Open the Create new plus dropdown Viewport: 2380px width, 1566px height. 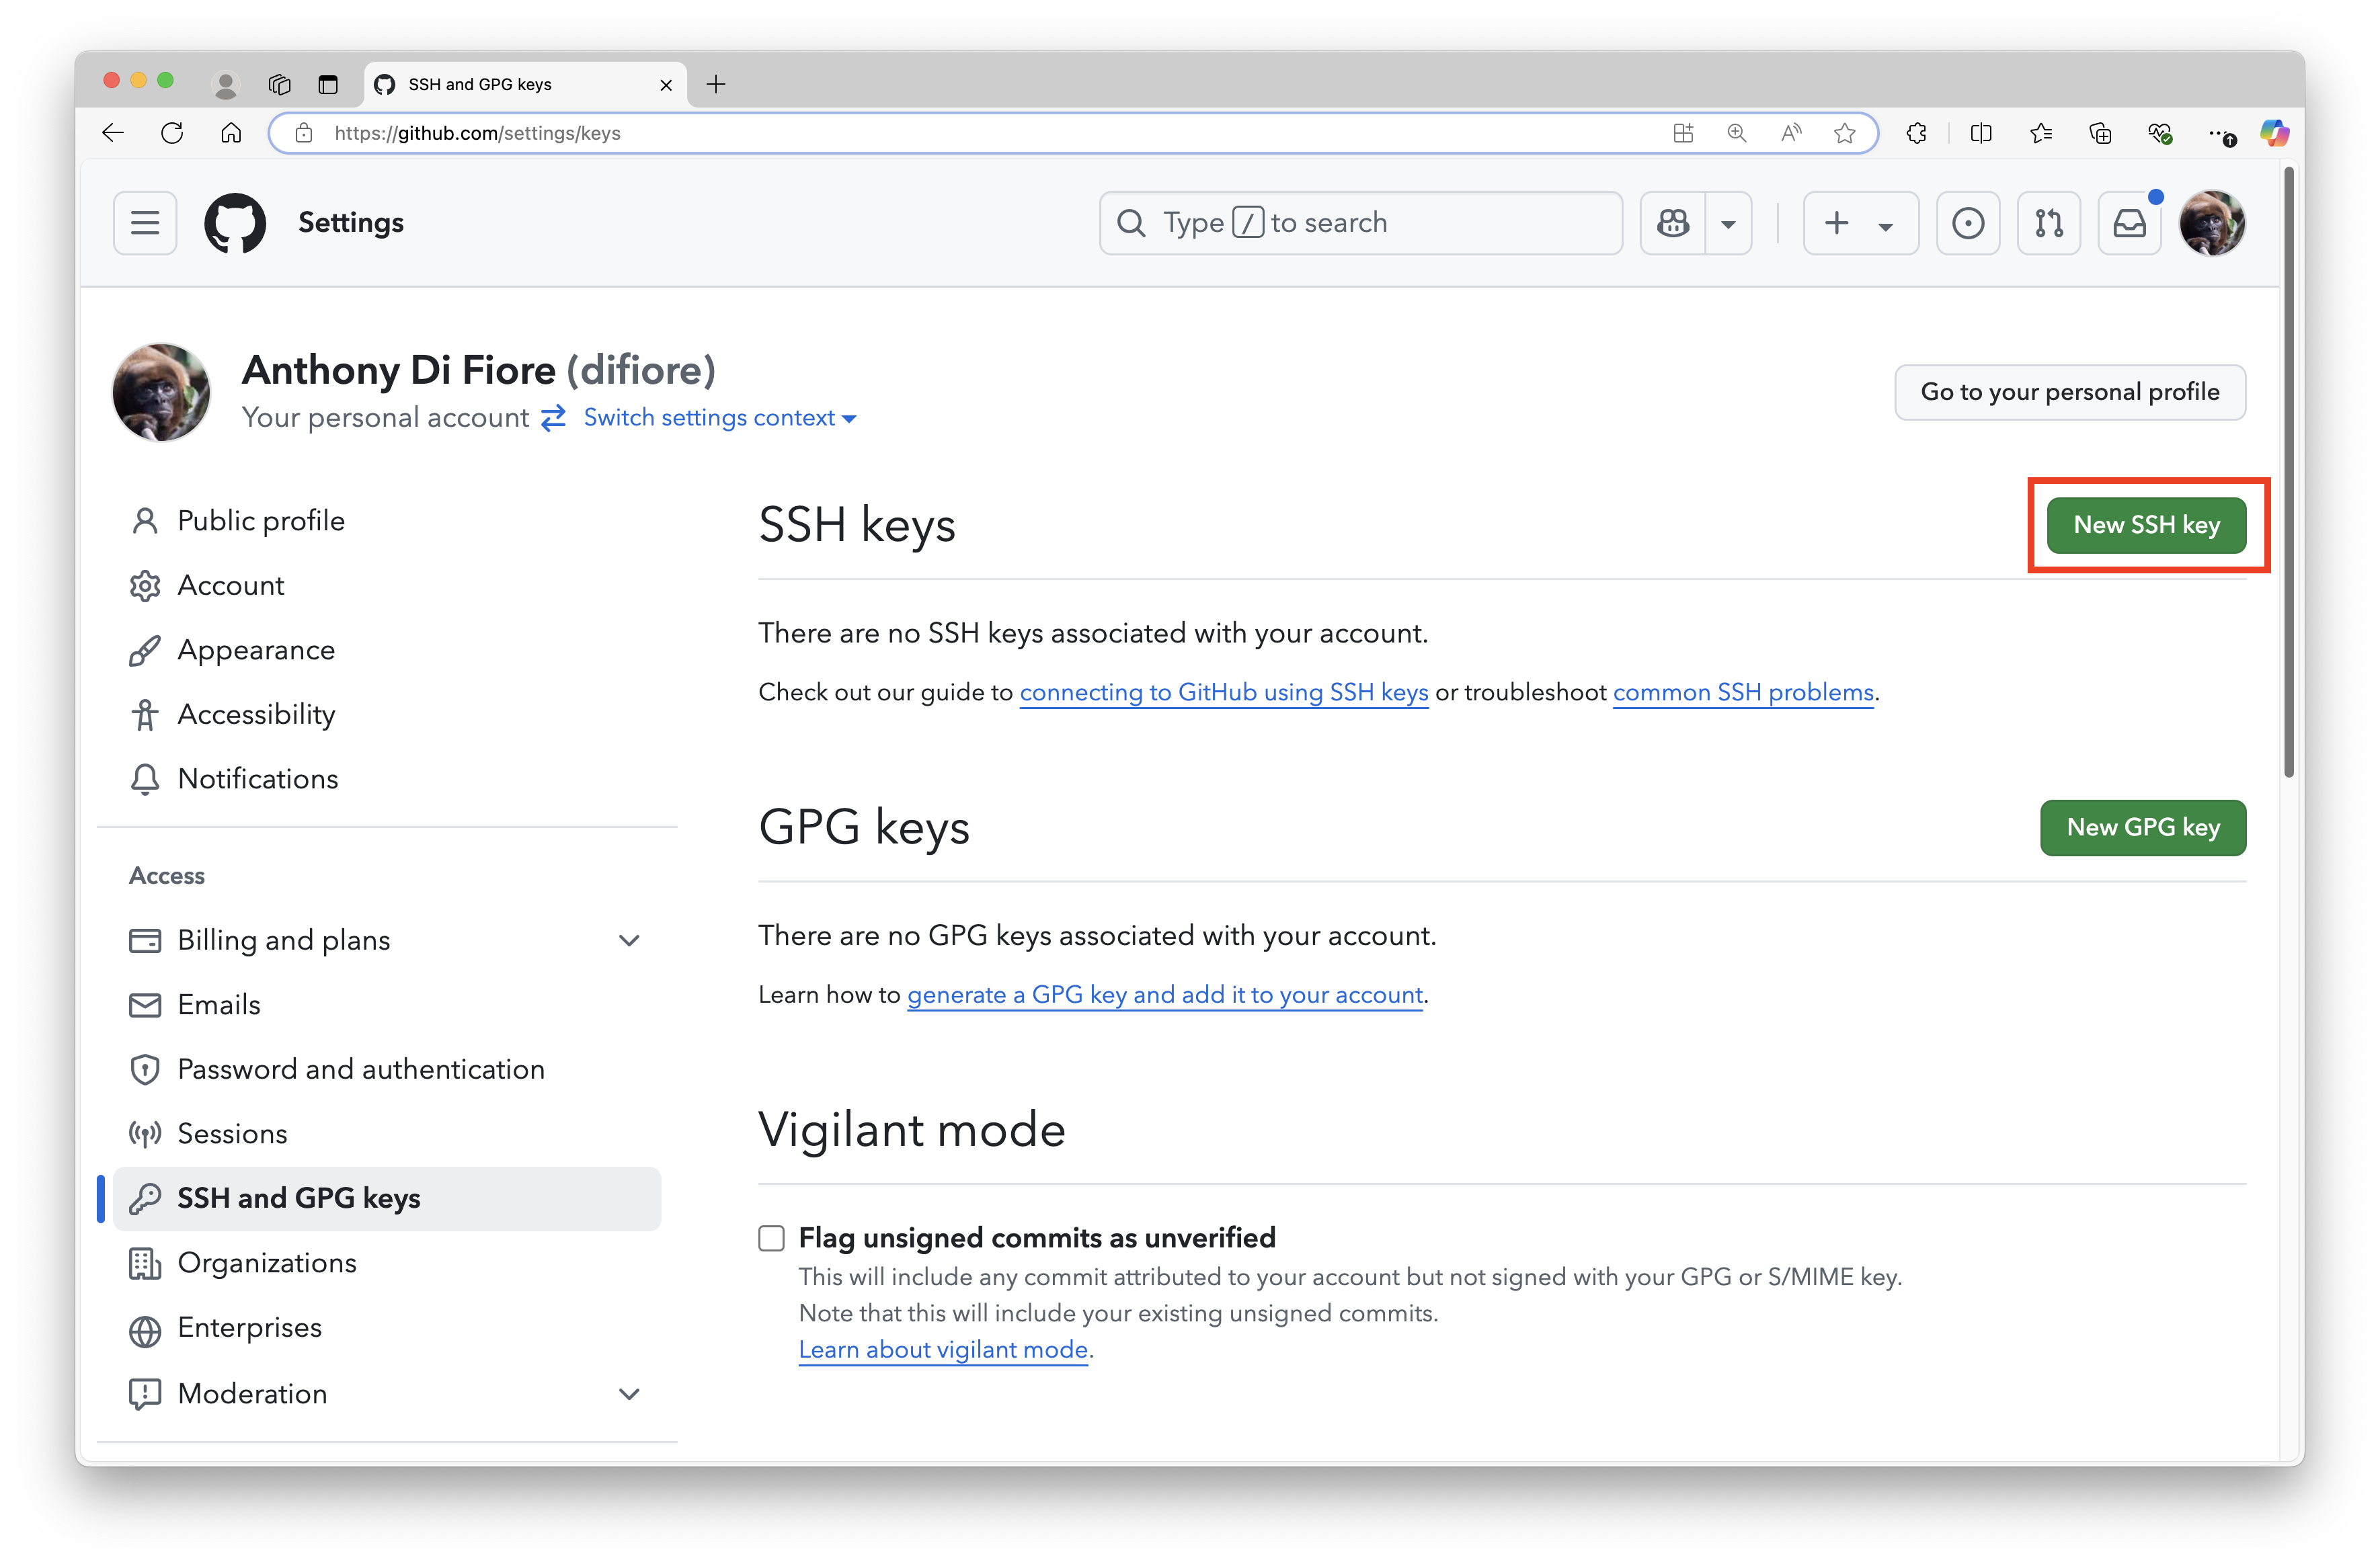(1859, 222)
